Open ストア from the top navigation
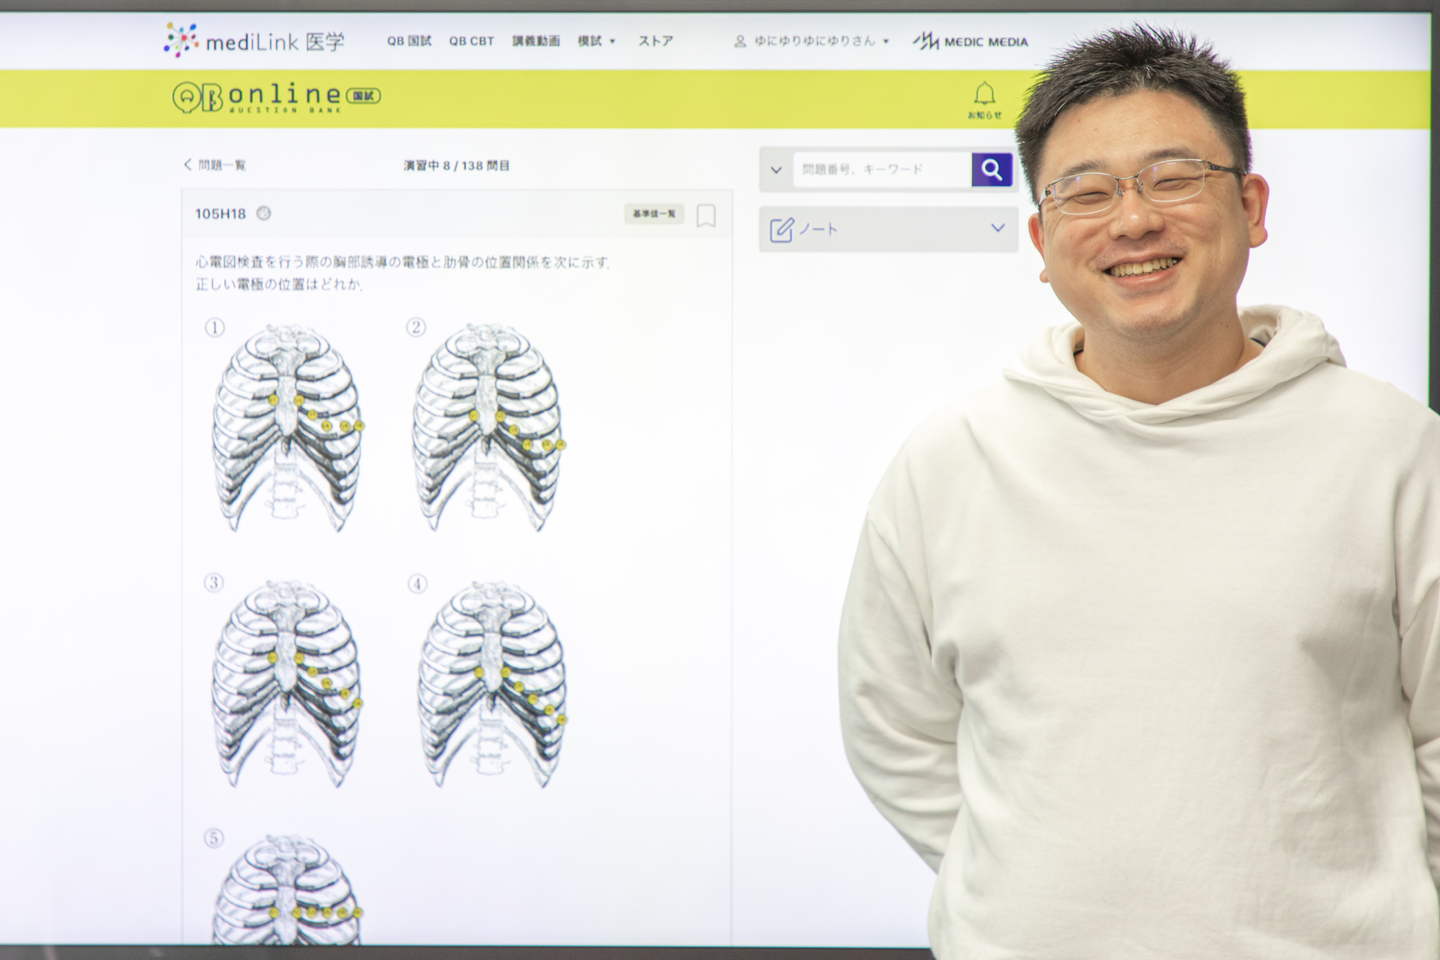This screenshot has height=960, width=1440. tap(656, 41)
